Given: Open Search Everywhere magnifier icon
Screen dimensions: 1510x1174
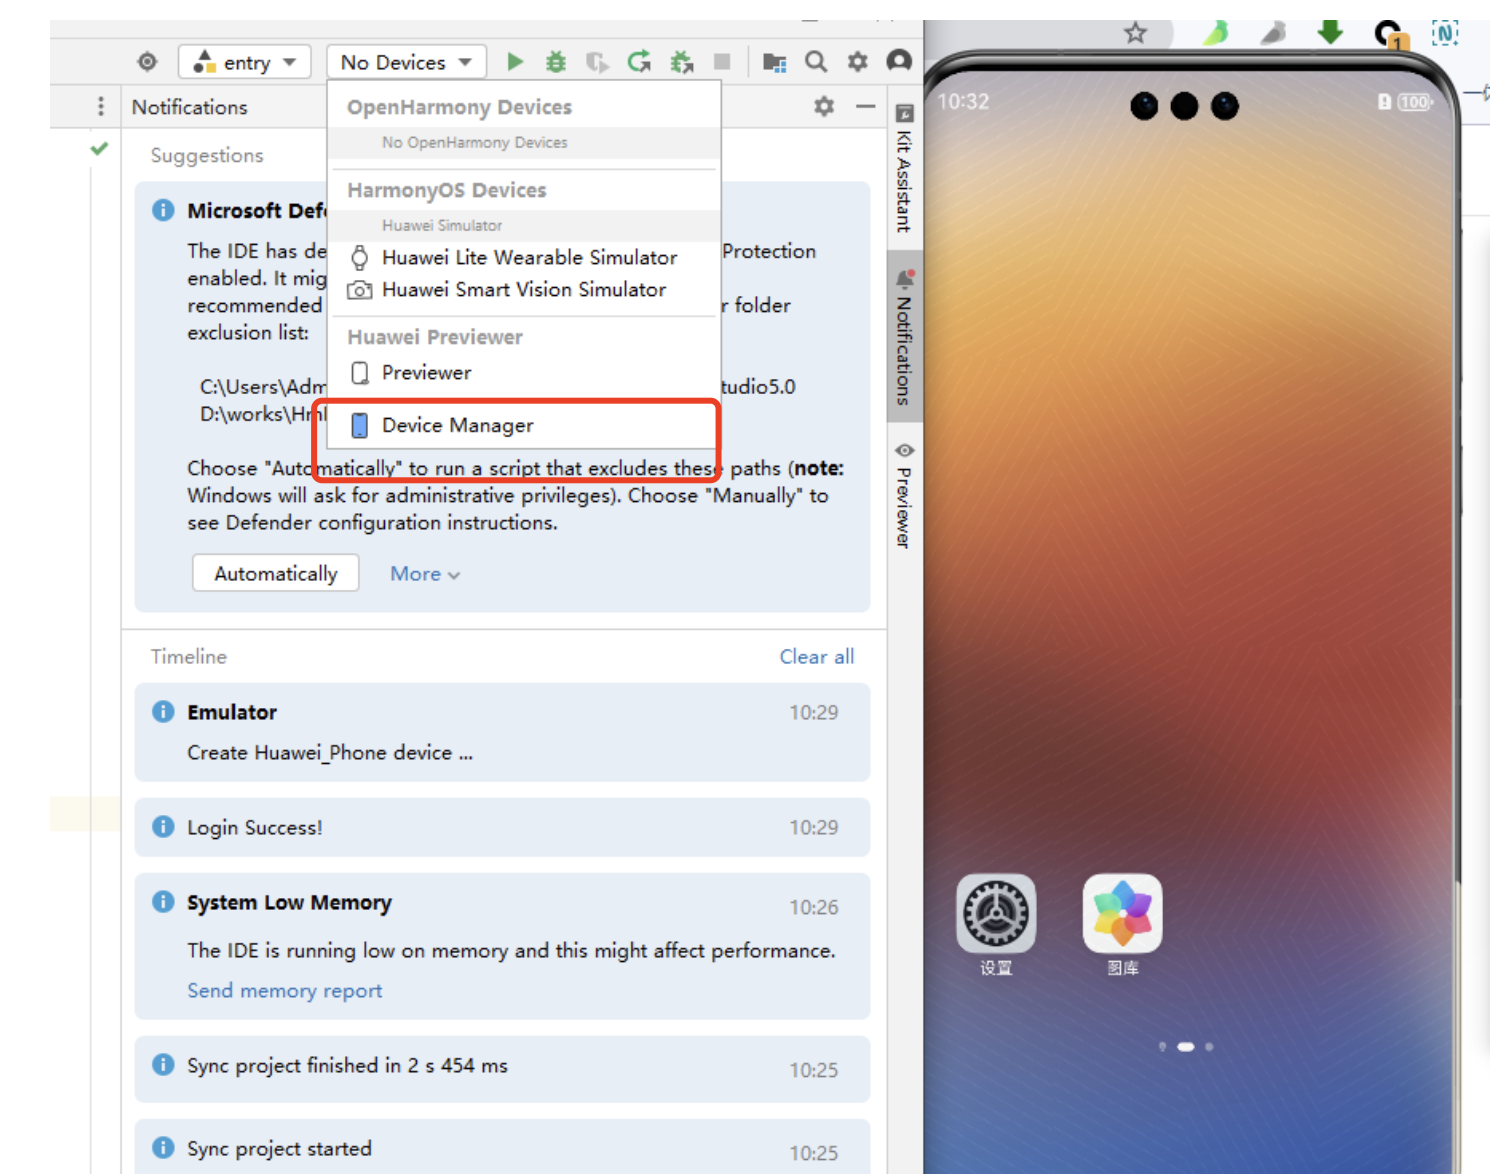Looking at the screenshot, I should [x=816, y=62].
